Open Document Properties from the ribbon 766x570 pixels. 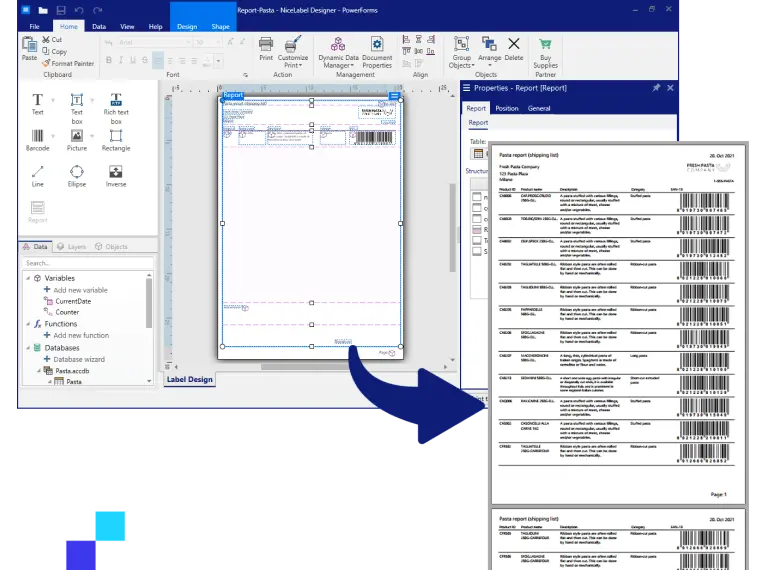click(377, 50)
